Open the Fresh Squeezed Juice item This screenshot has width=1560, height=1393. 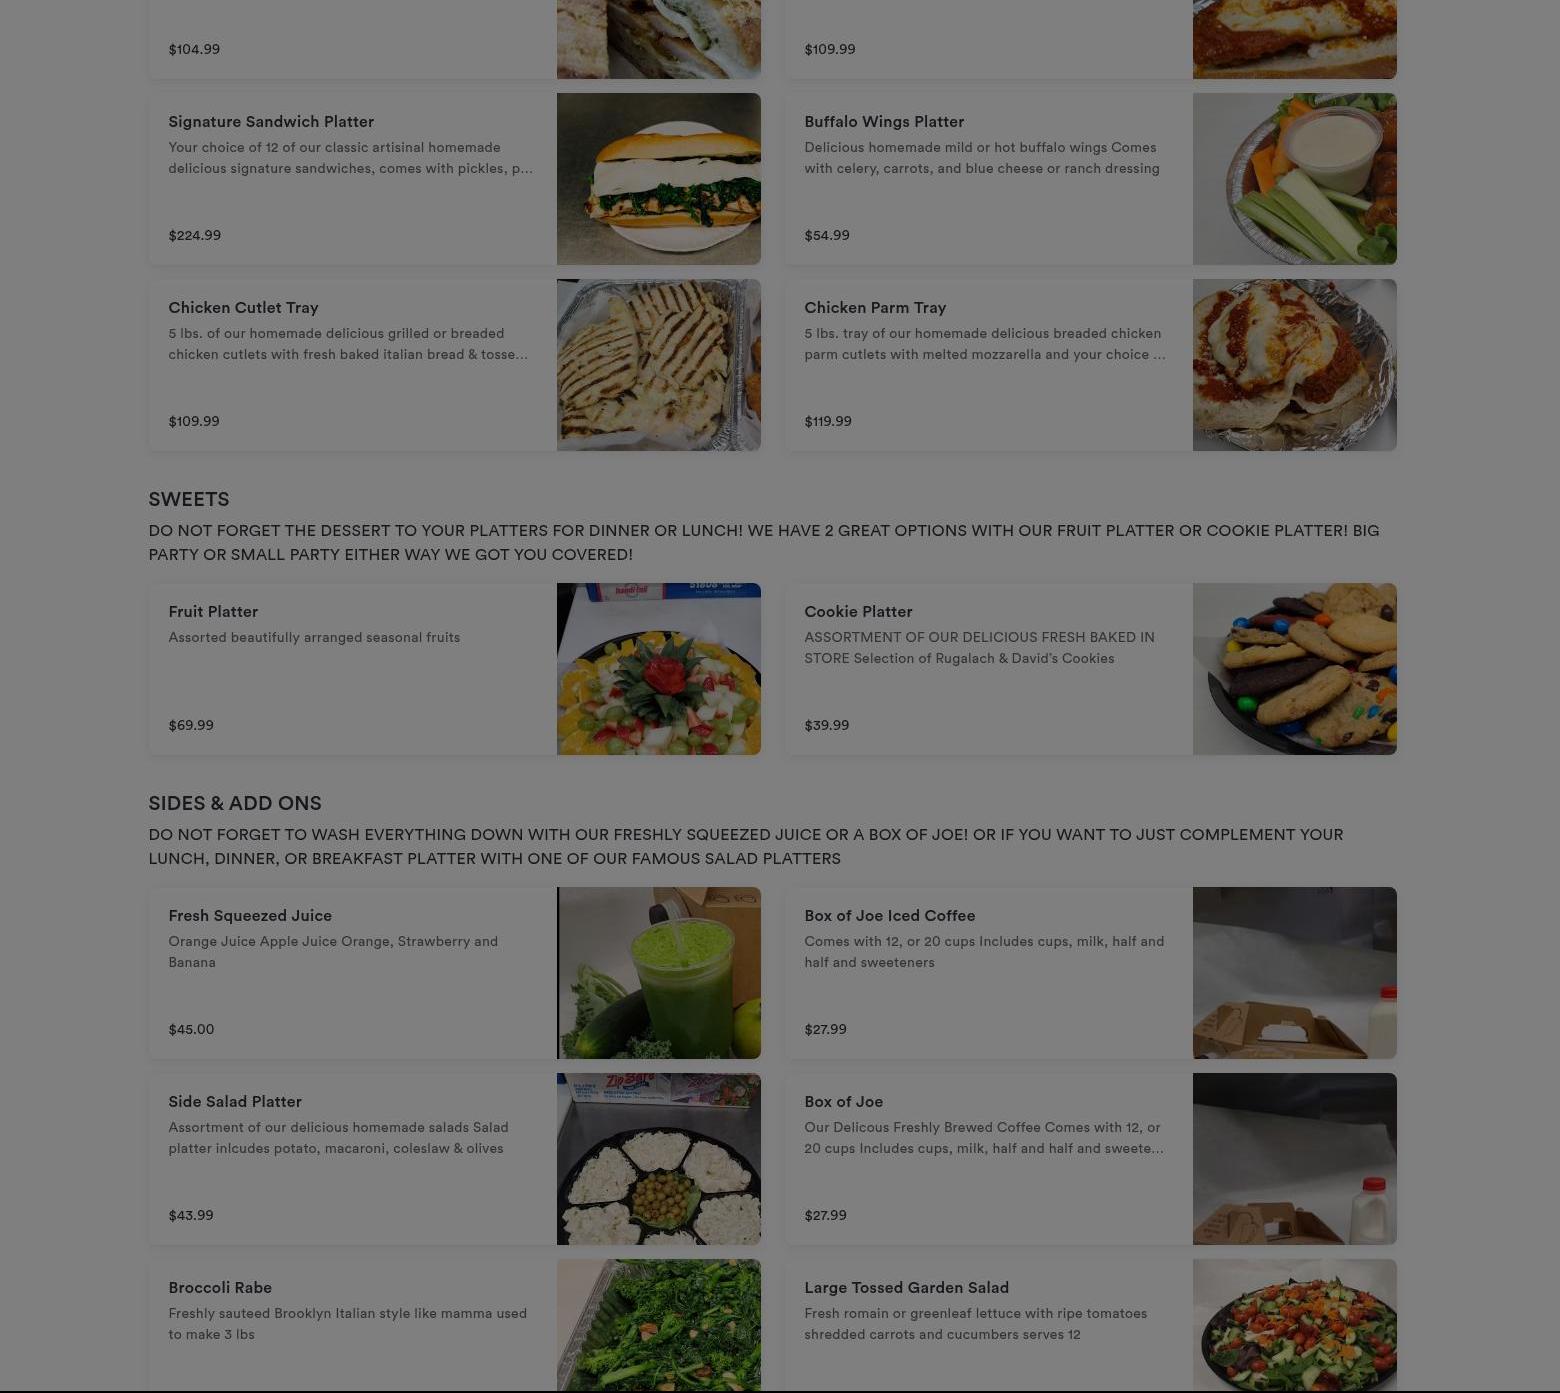pos(454,973)
